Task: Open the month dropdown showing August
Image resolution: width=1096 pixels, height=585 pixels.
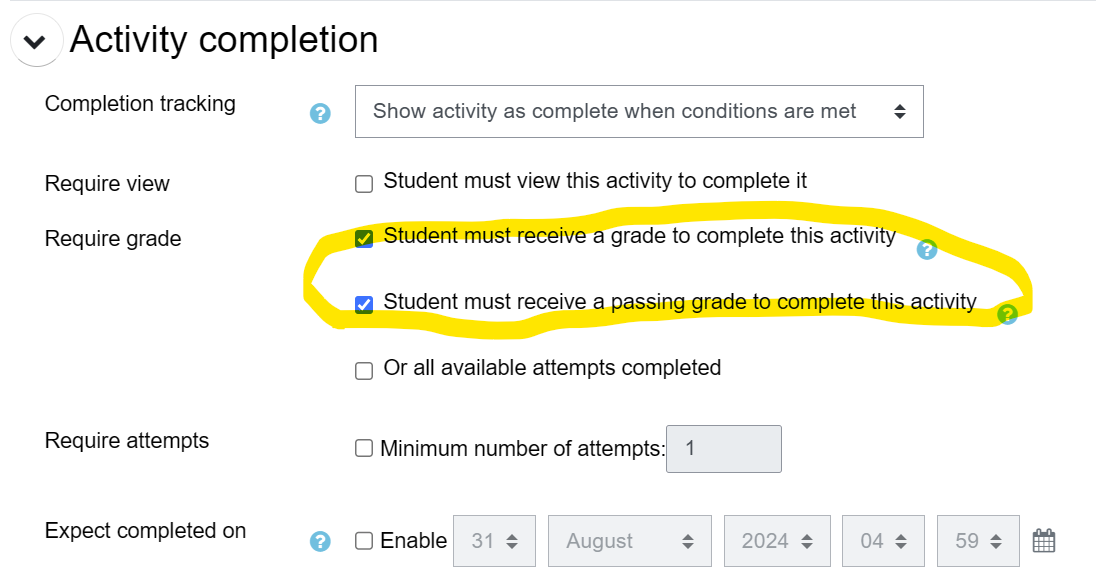Action: 630,541
